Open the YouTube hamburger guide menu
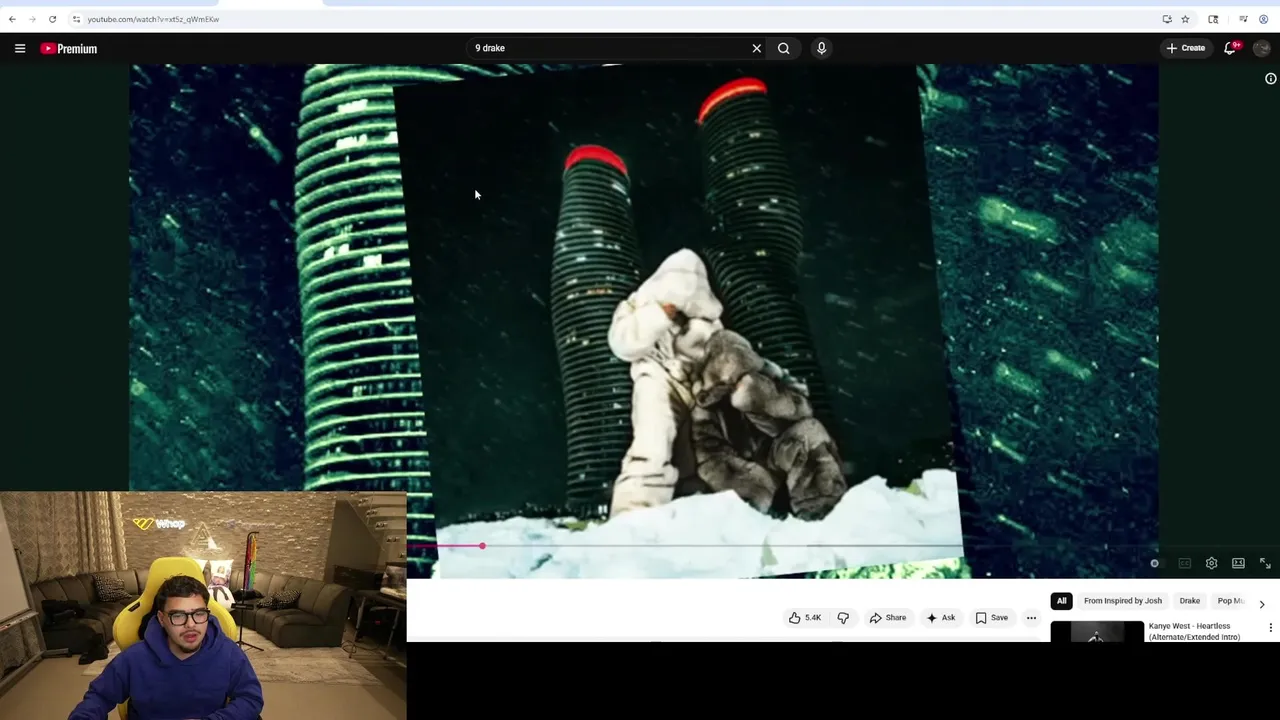 click(x=20, y=48)
